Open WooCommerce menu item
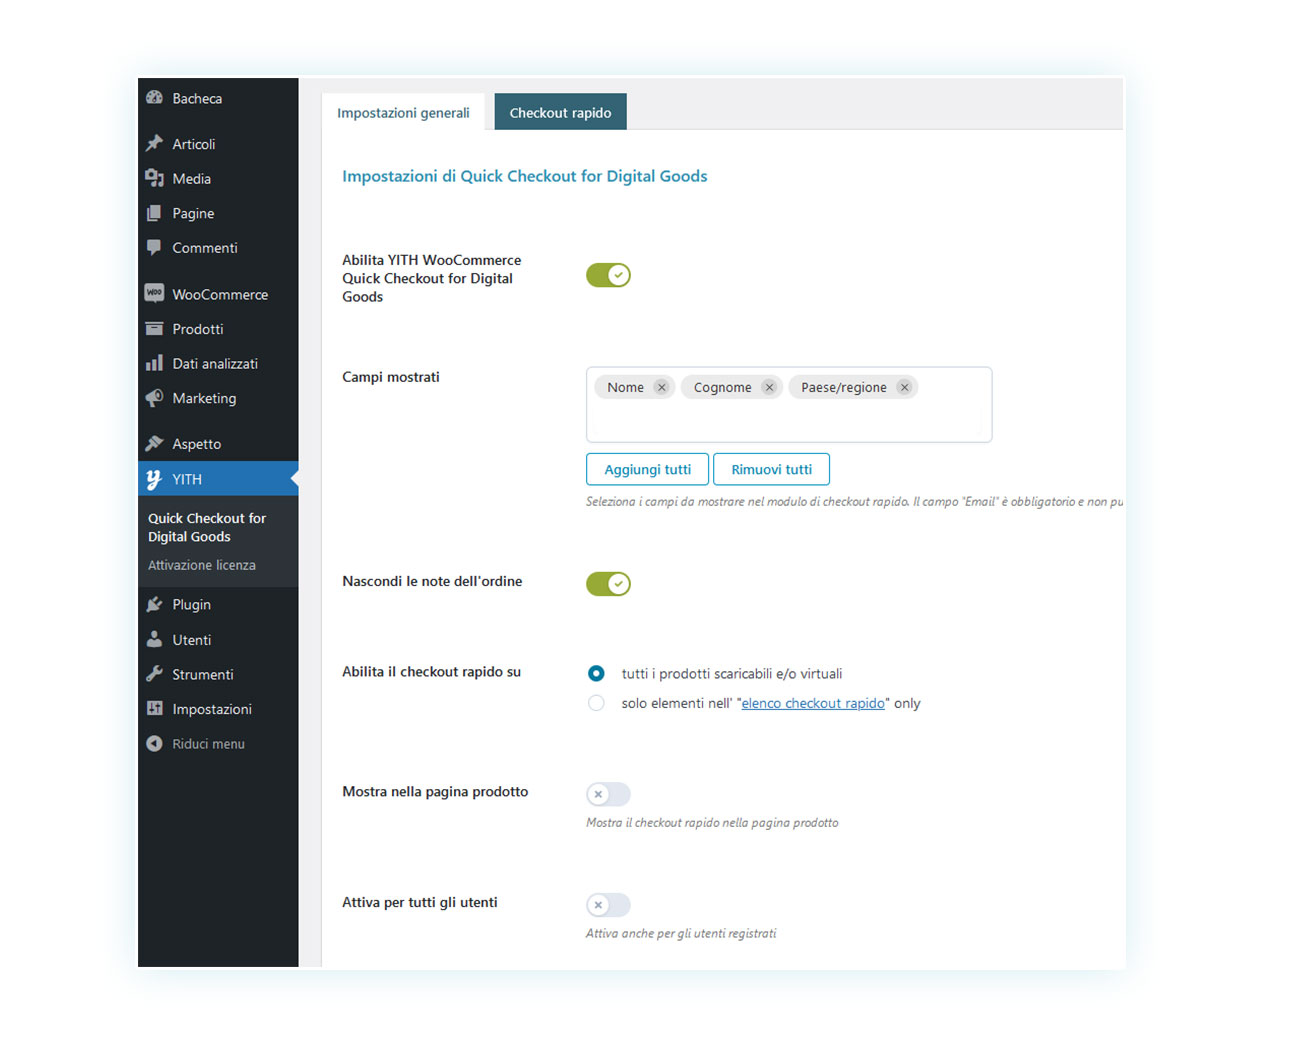This screenshot has height=1050, width=1300. coord(218,294)
